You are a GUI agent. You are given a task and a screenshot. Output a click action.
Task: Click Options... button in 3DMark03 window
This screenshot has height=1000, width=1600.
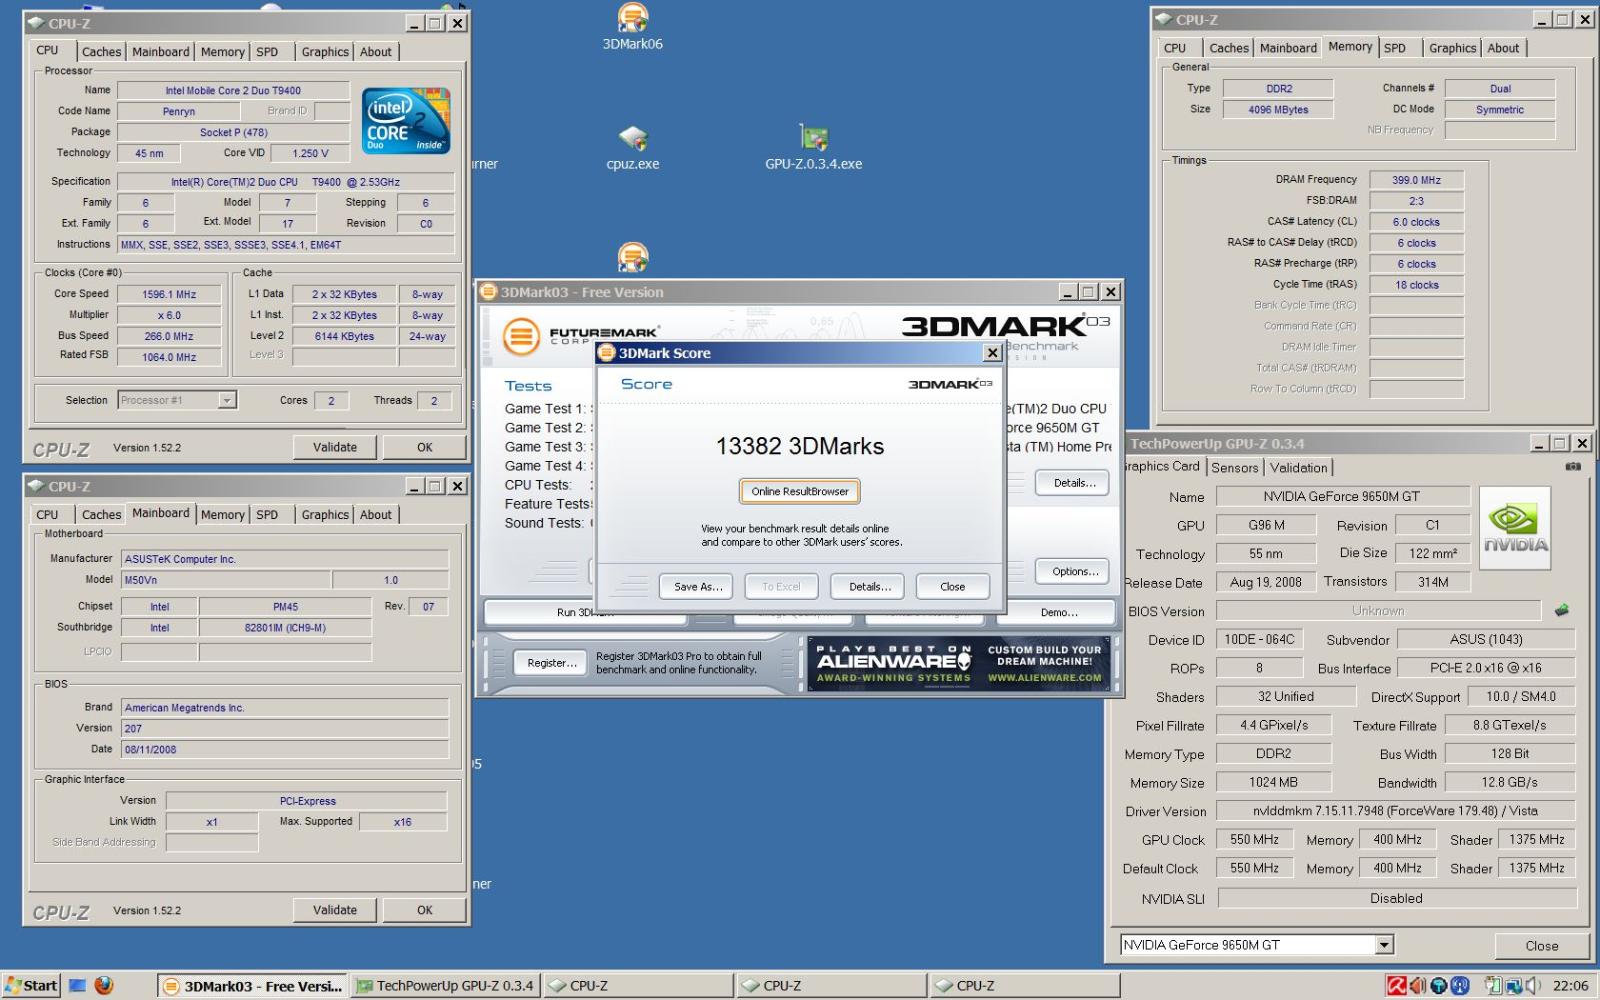tap(1074, 572)
